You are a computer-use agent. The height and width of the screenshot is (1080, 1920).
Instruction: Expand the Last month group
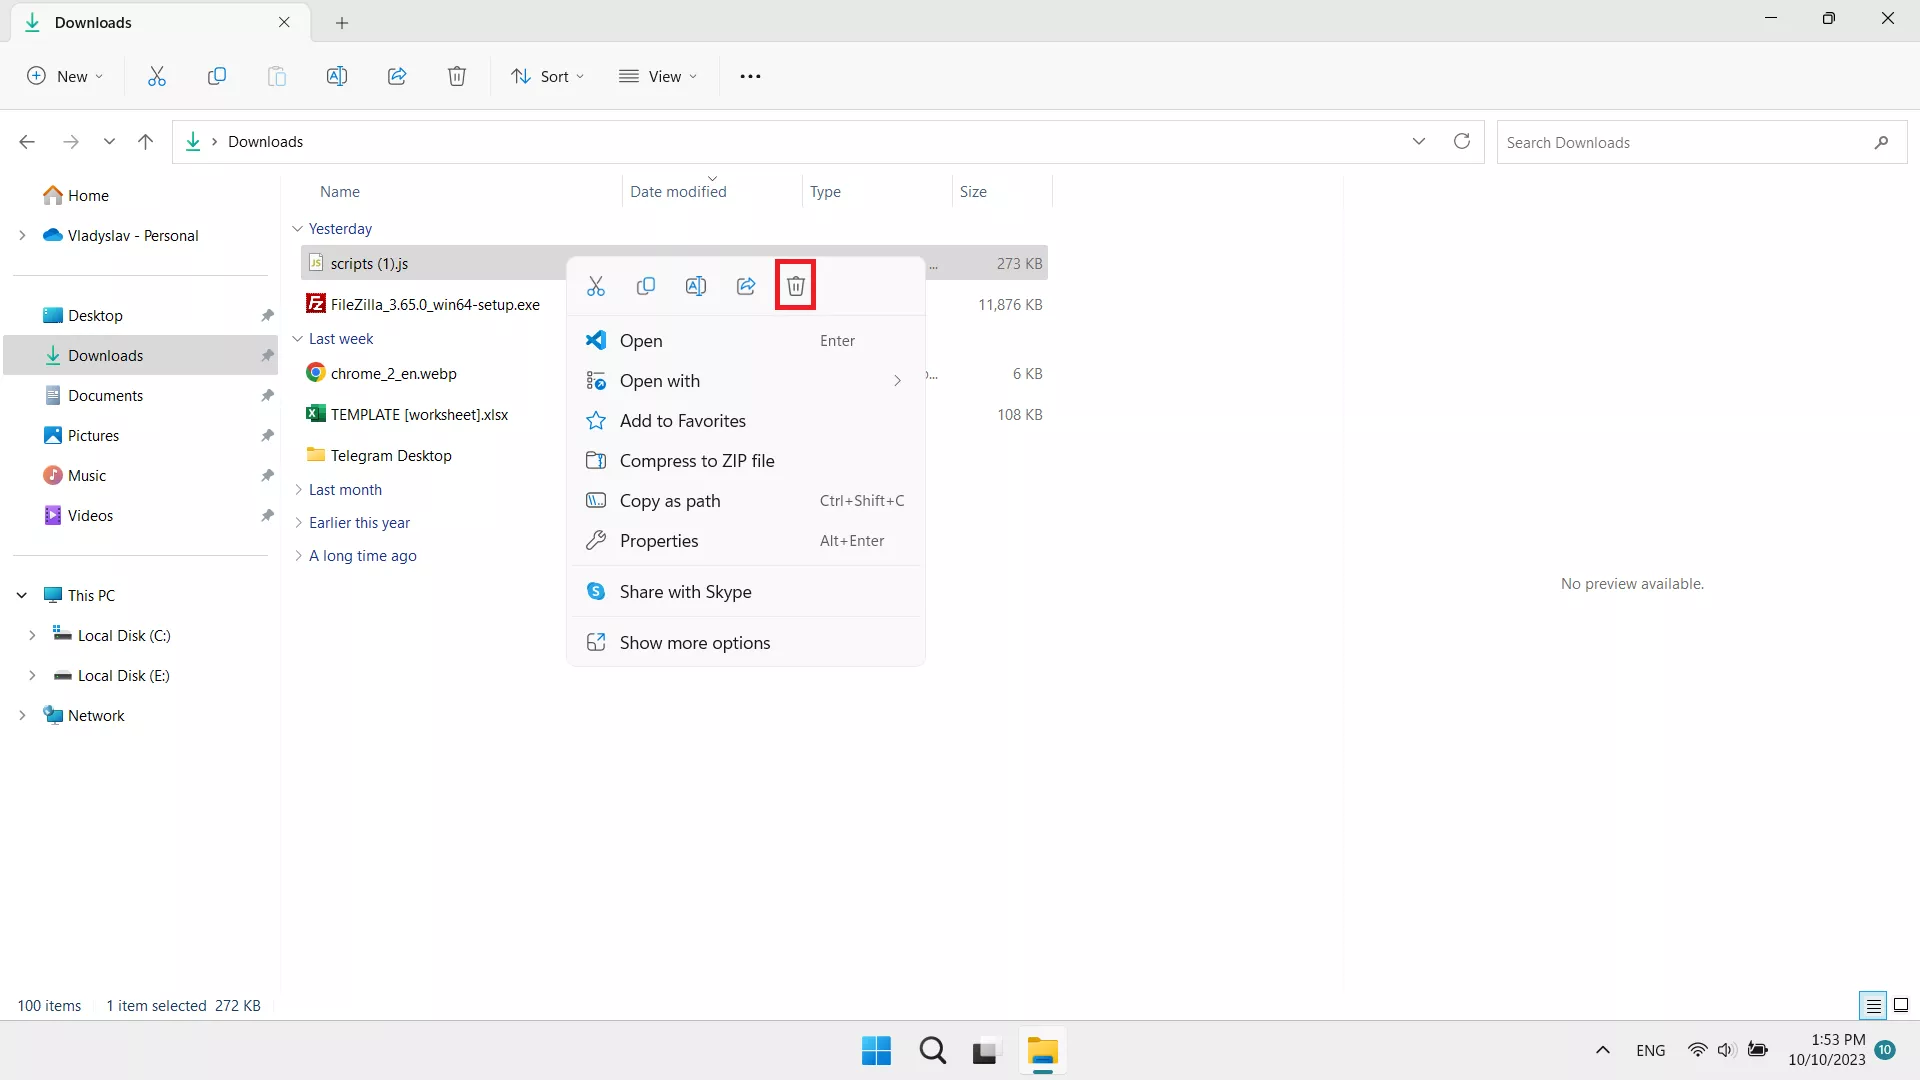(298, 490)
